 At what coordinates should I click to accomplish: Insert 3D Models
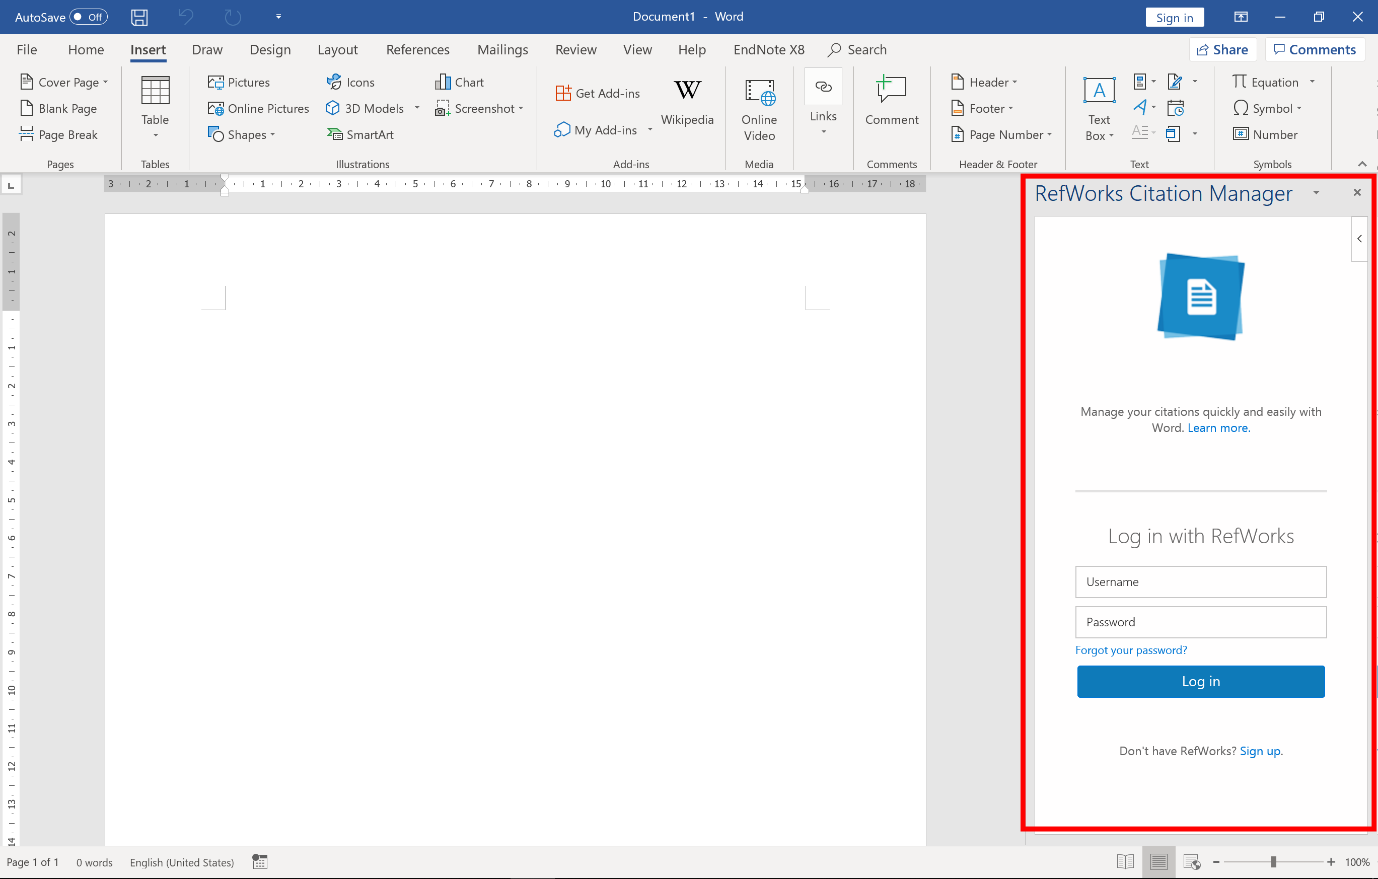pyautogui.click(x=365, y=109)
